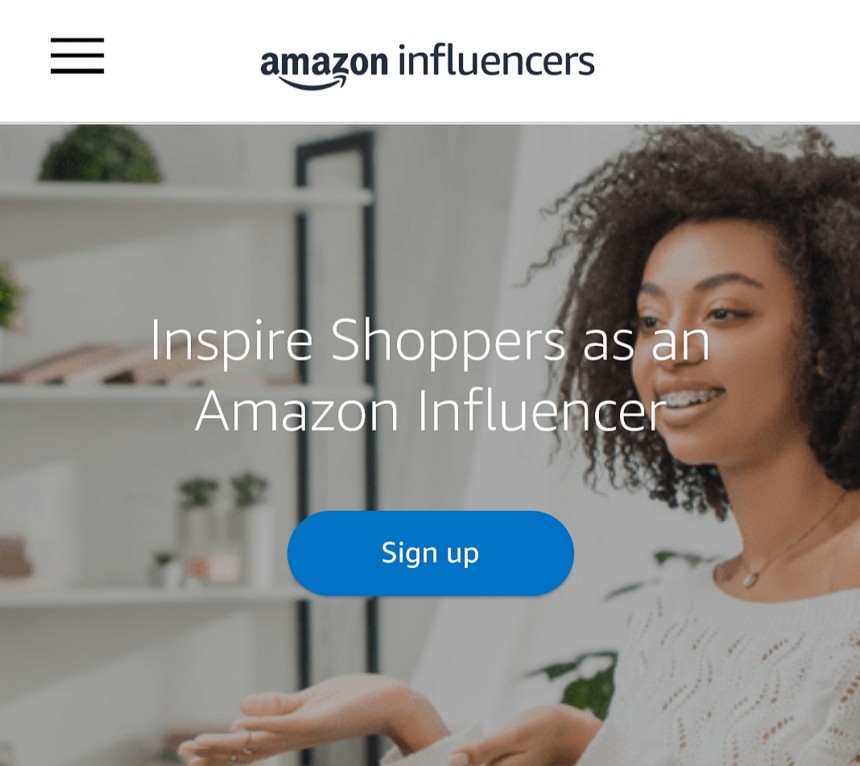Image resolution: width=860 pixels, height=766 pixels.
Task: Click the round topiary plant on top shelf
Action: tap(100, 154)
